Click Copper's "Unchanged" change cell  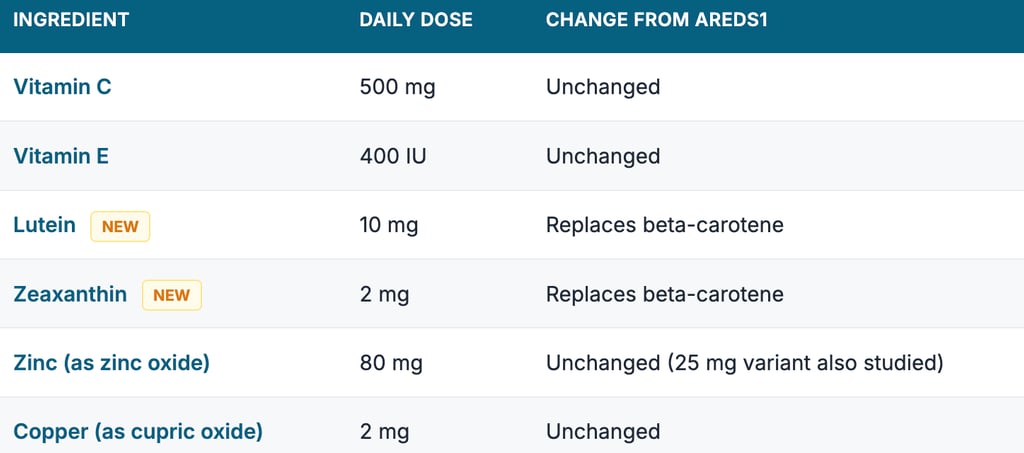[x=603, y=432]
